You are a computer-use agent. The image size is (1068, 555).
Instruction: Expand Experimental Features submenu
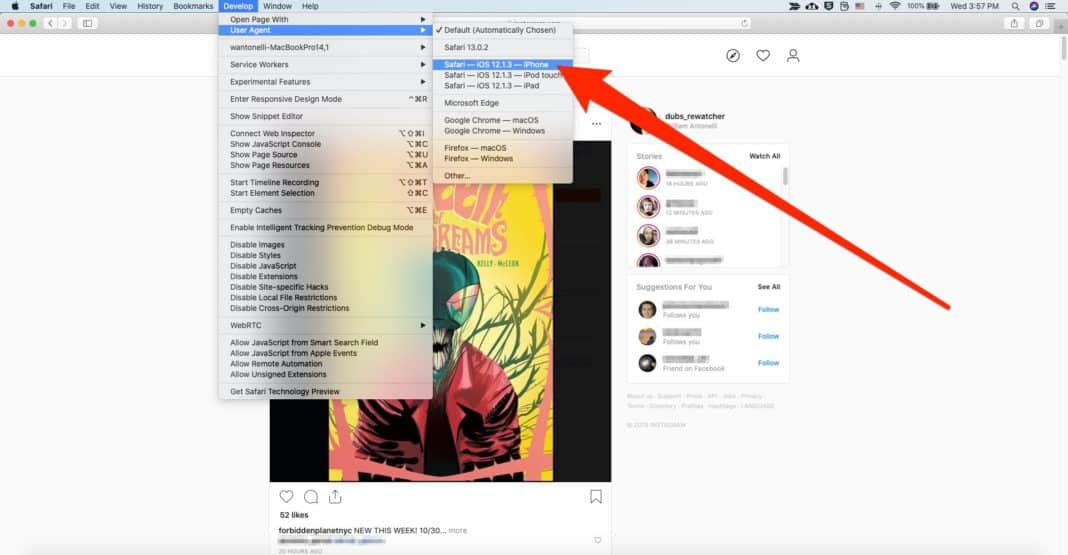[326, 82]
